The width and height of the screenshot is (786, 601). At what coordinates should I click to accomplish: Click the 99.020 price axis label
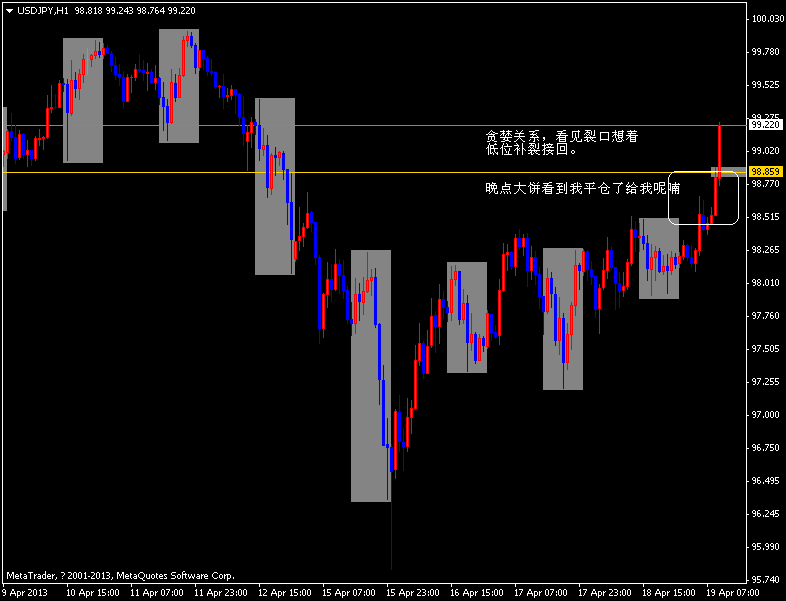pos(765,150)
